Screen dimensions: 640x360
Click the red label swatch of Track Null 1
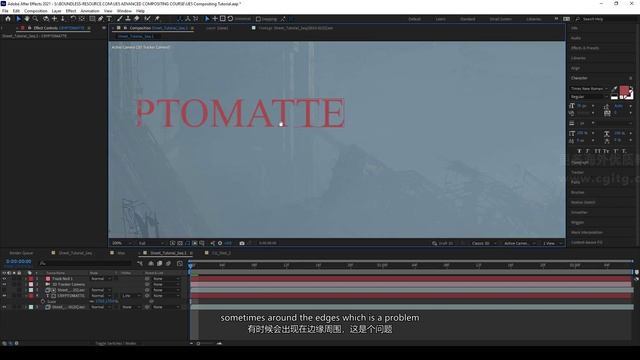coord(31,279)
